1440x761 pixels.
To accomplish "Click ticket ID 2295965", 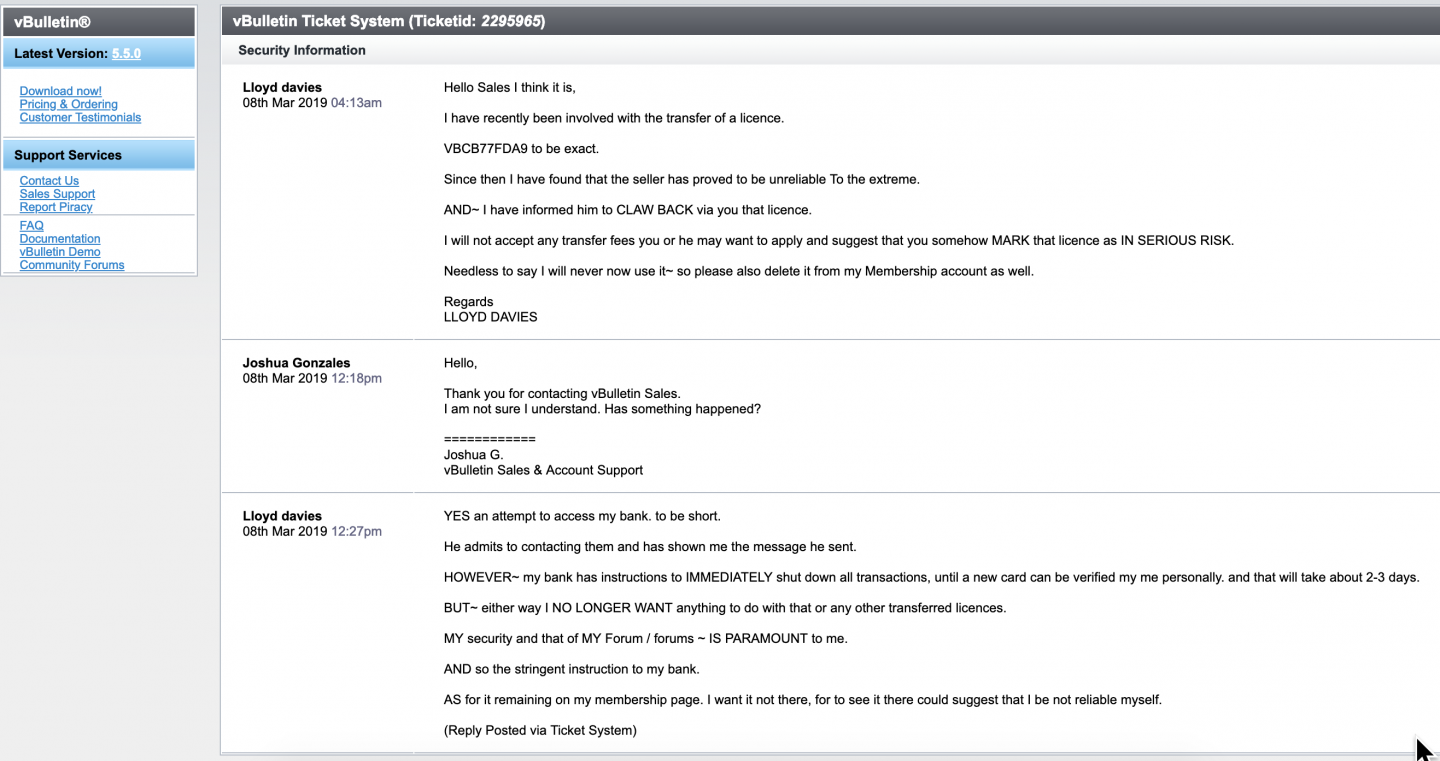I will [511, 21].
